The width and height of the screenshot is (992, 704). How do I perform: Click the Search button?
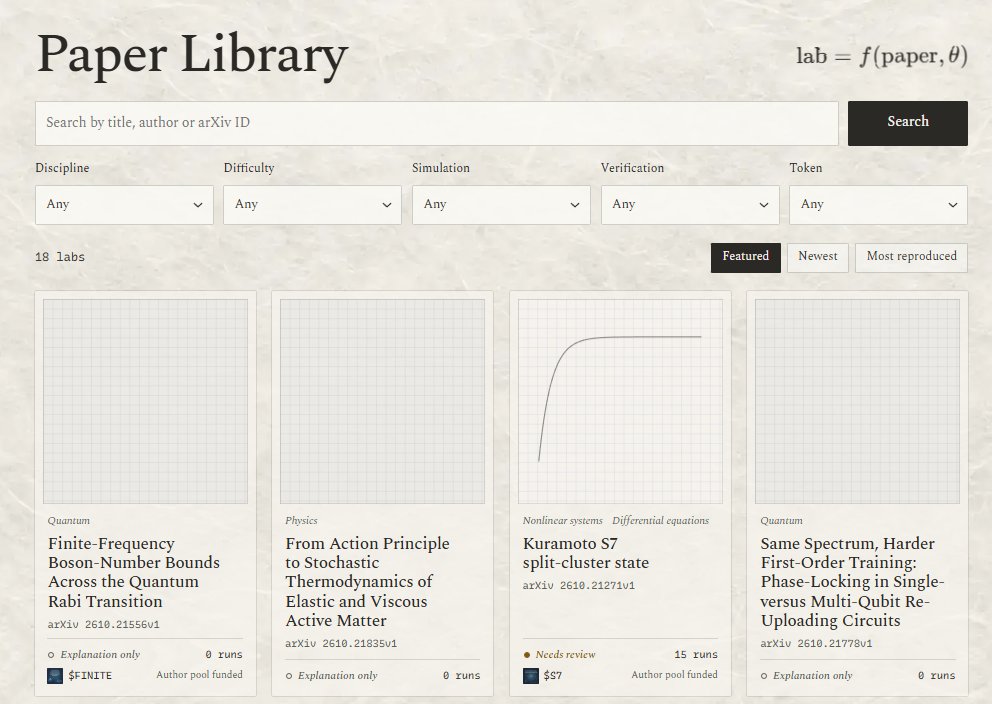click(x=908, y=123)
